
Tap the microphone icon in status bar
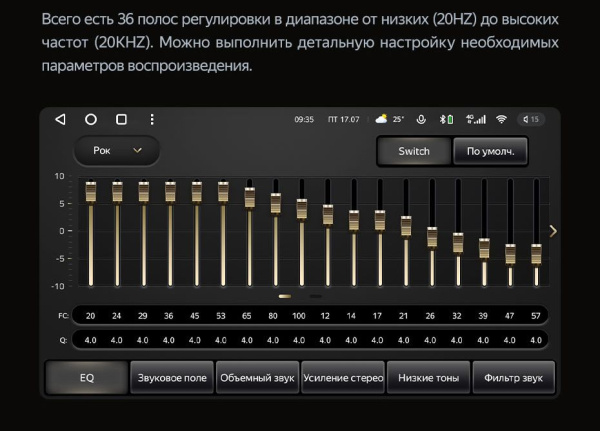(x=421, y=119)
